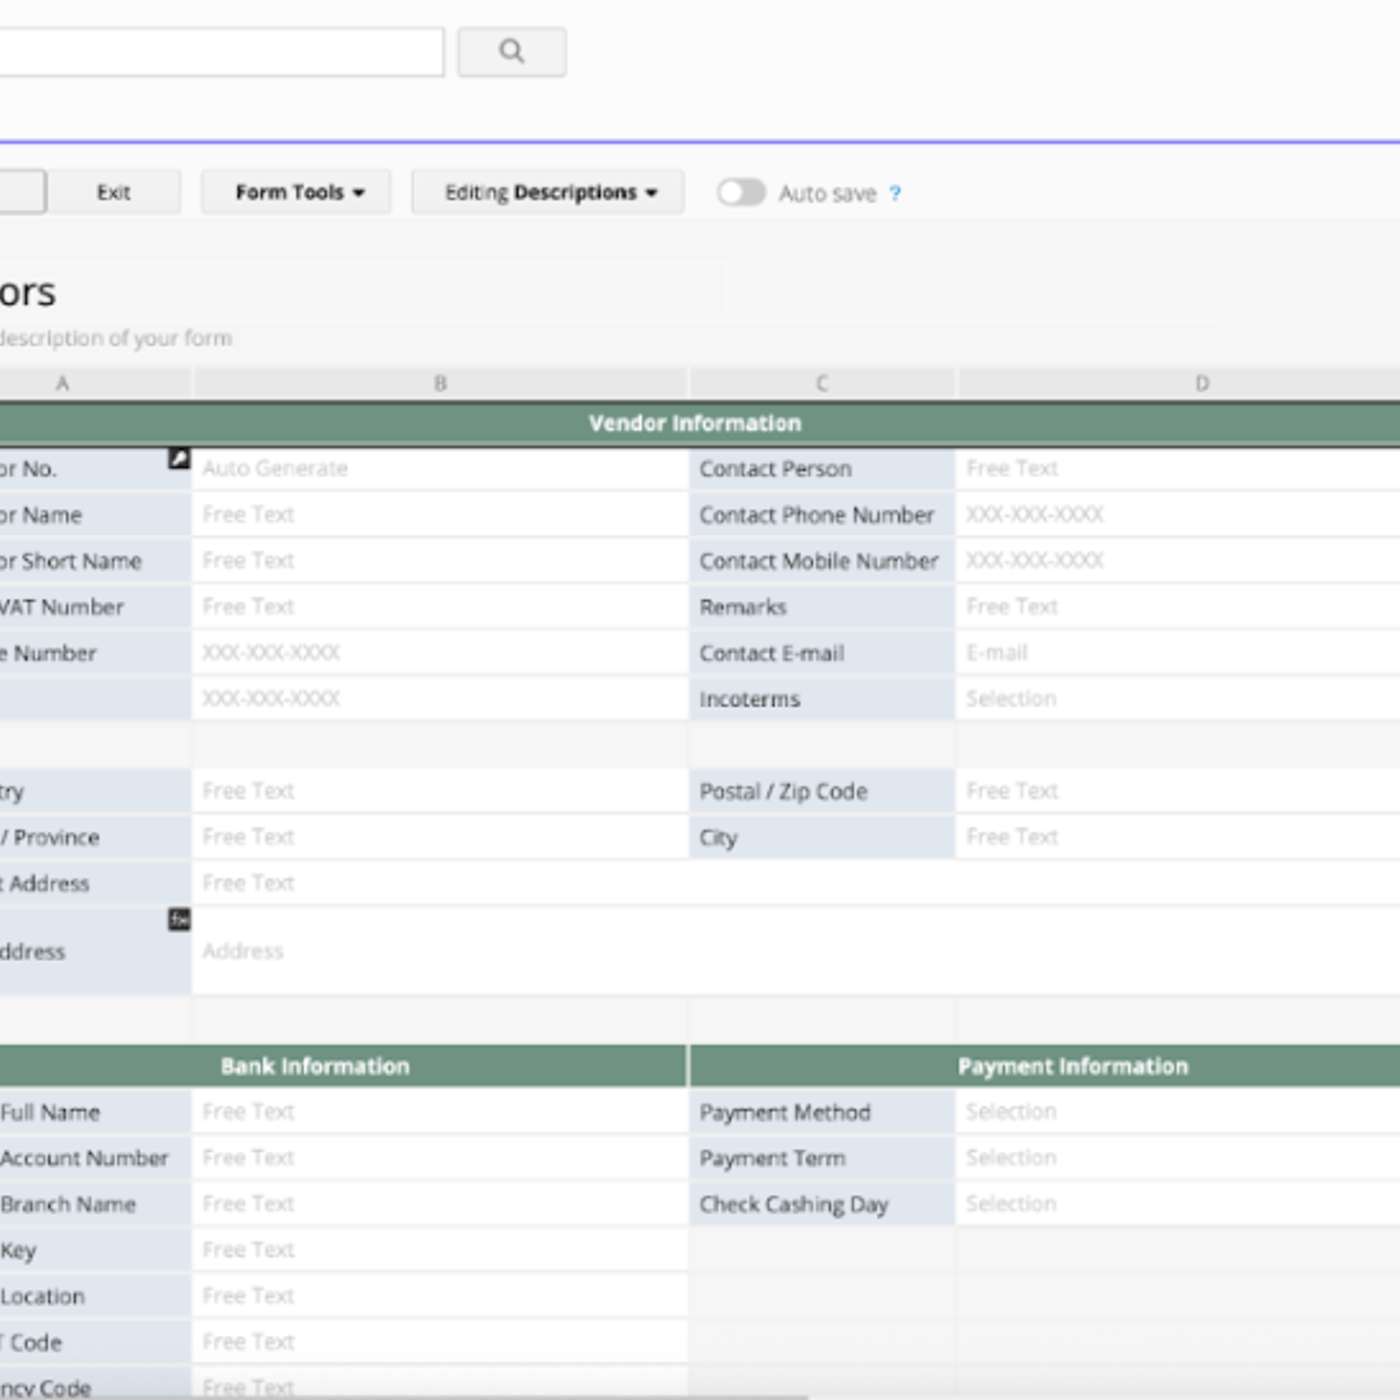The width and height of the screenshot is (1400, 1400).
Task: Select column B header
Action: click(x=440, y=383)
